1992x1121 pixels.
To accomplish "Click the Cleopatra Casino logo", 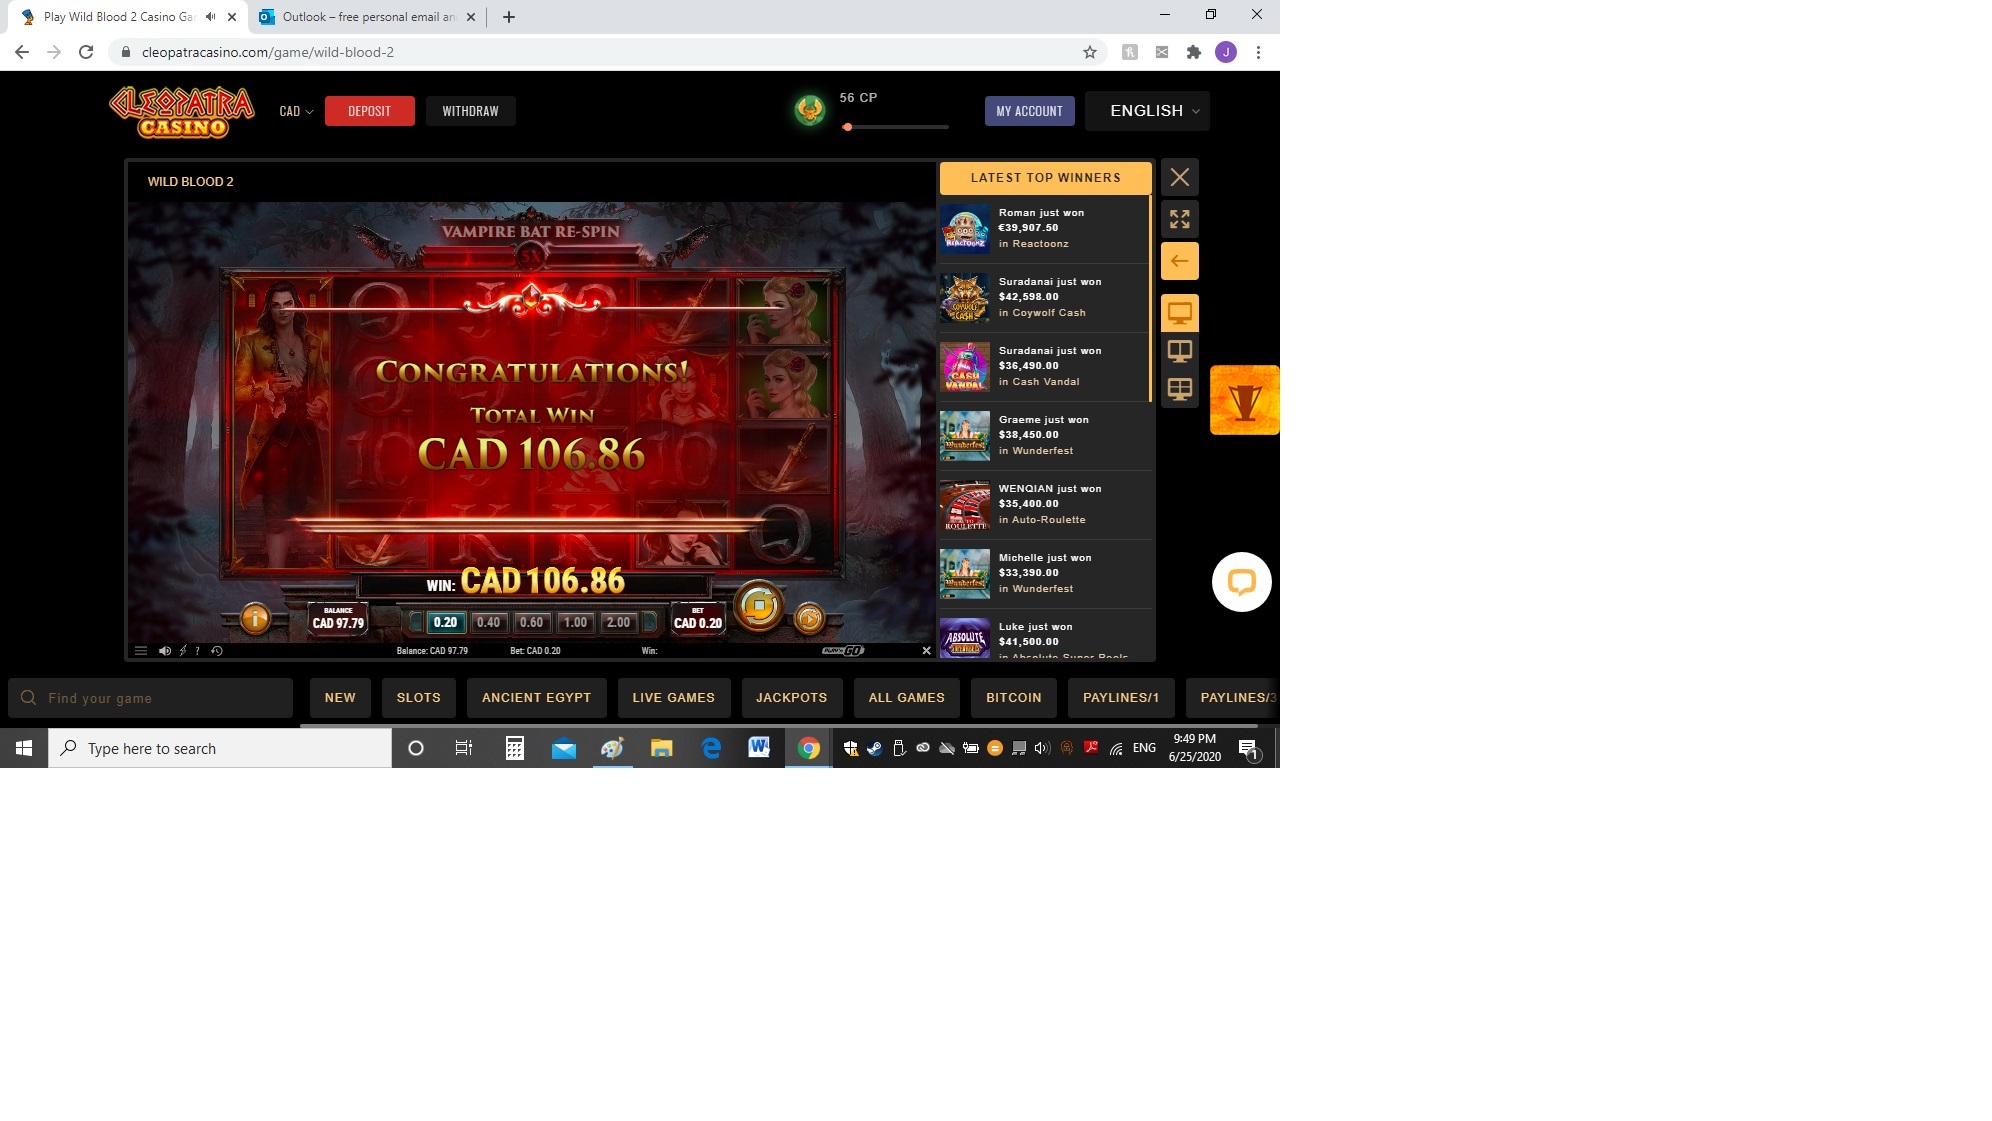I will point(182,111).
